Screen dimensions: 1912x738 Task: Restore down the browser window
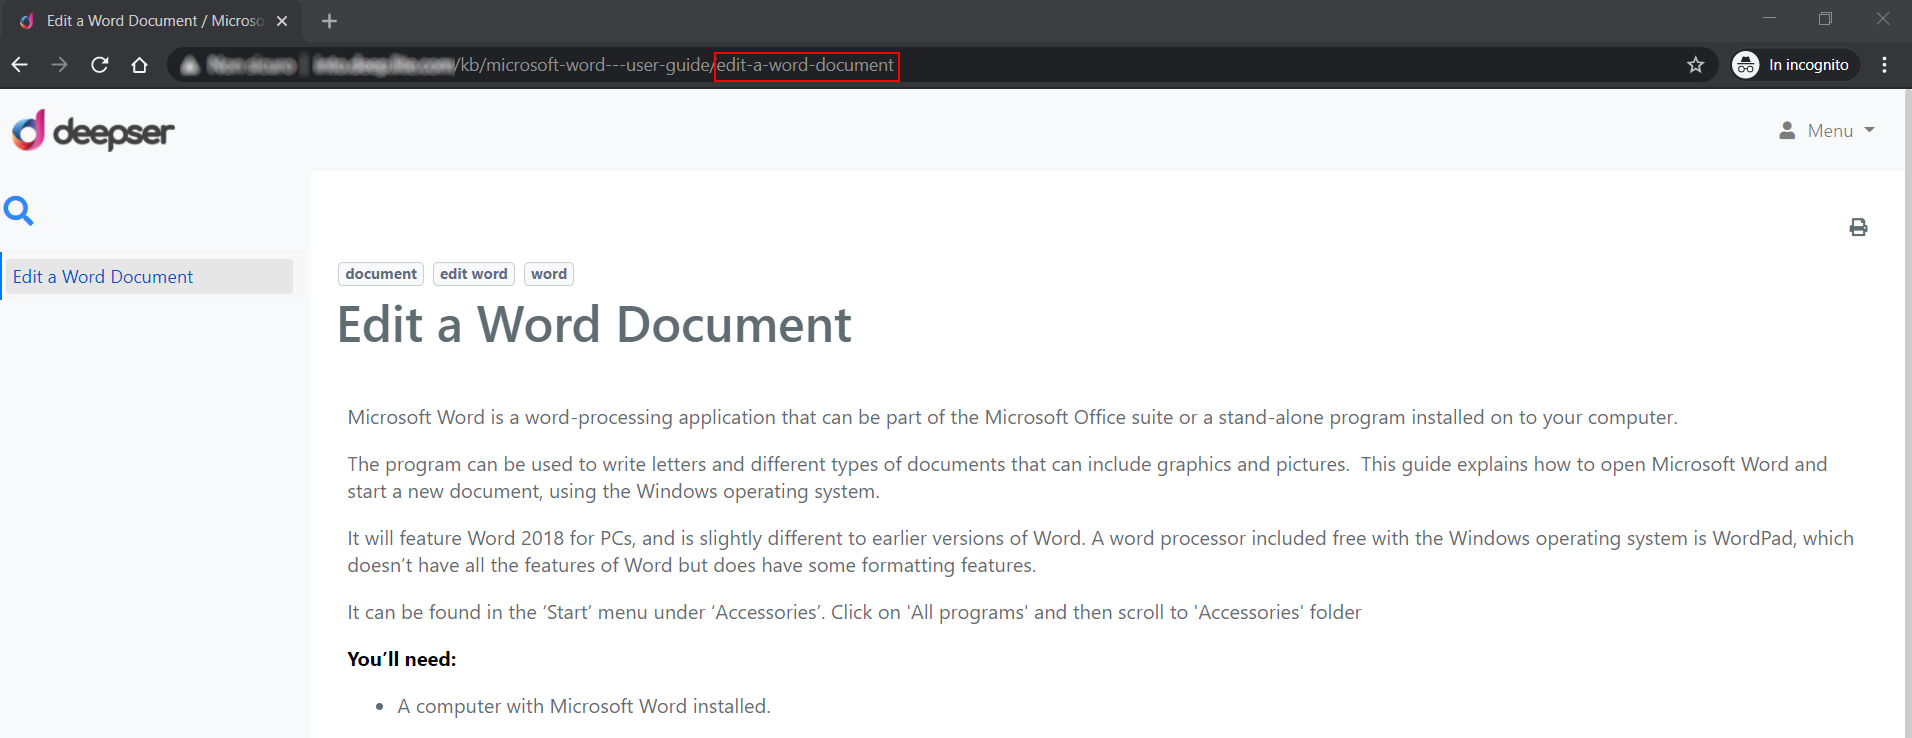(x=1825, y=18)
